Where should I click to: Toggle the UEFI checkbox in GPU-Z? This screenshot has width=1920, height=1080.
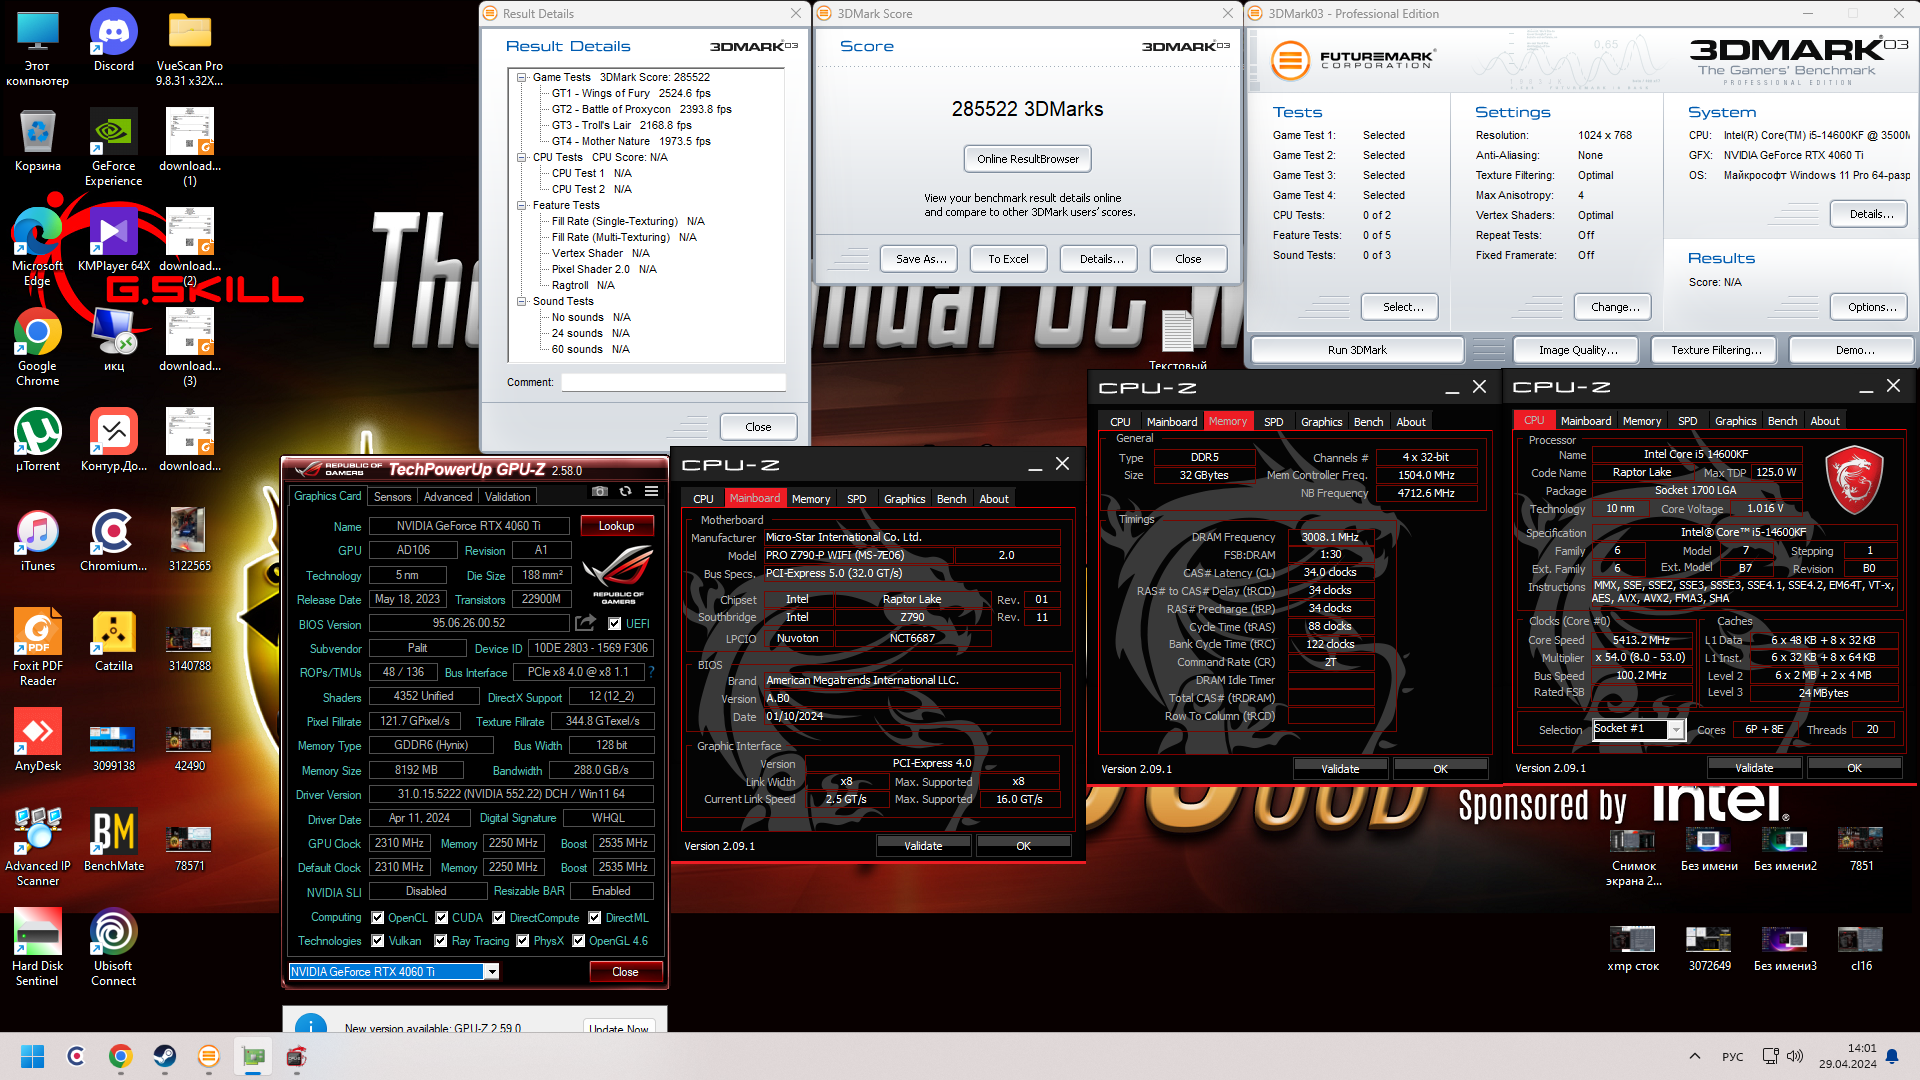pos(615,624)
